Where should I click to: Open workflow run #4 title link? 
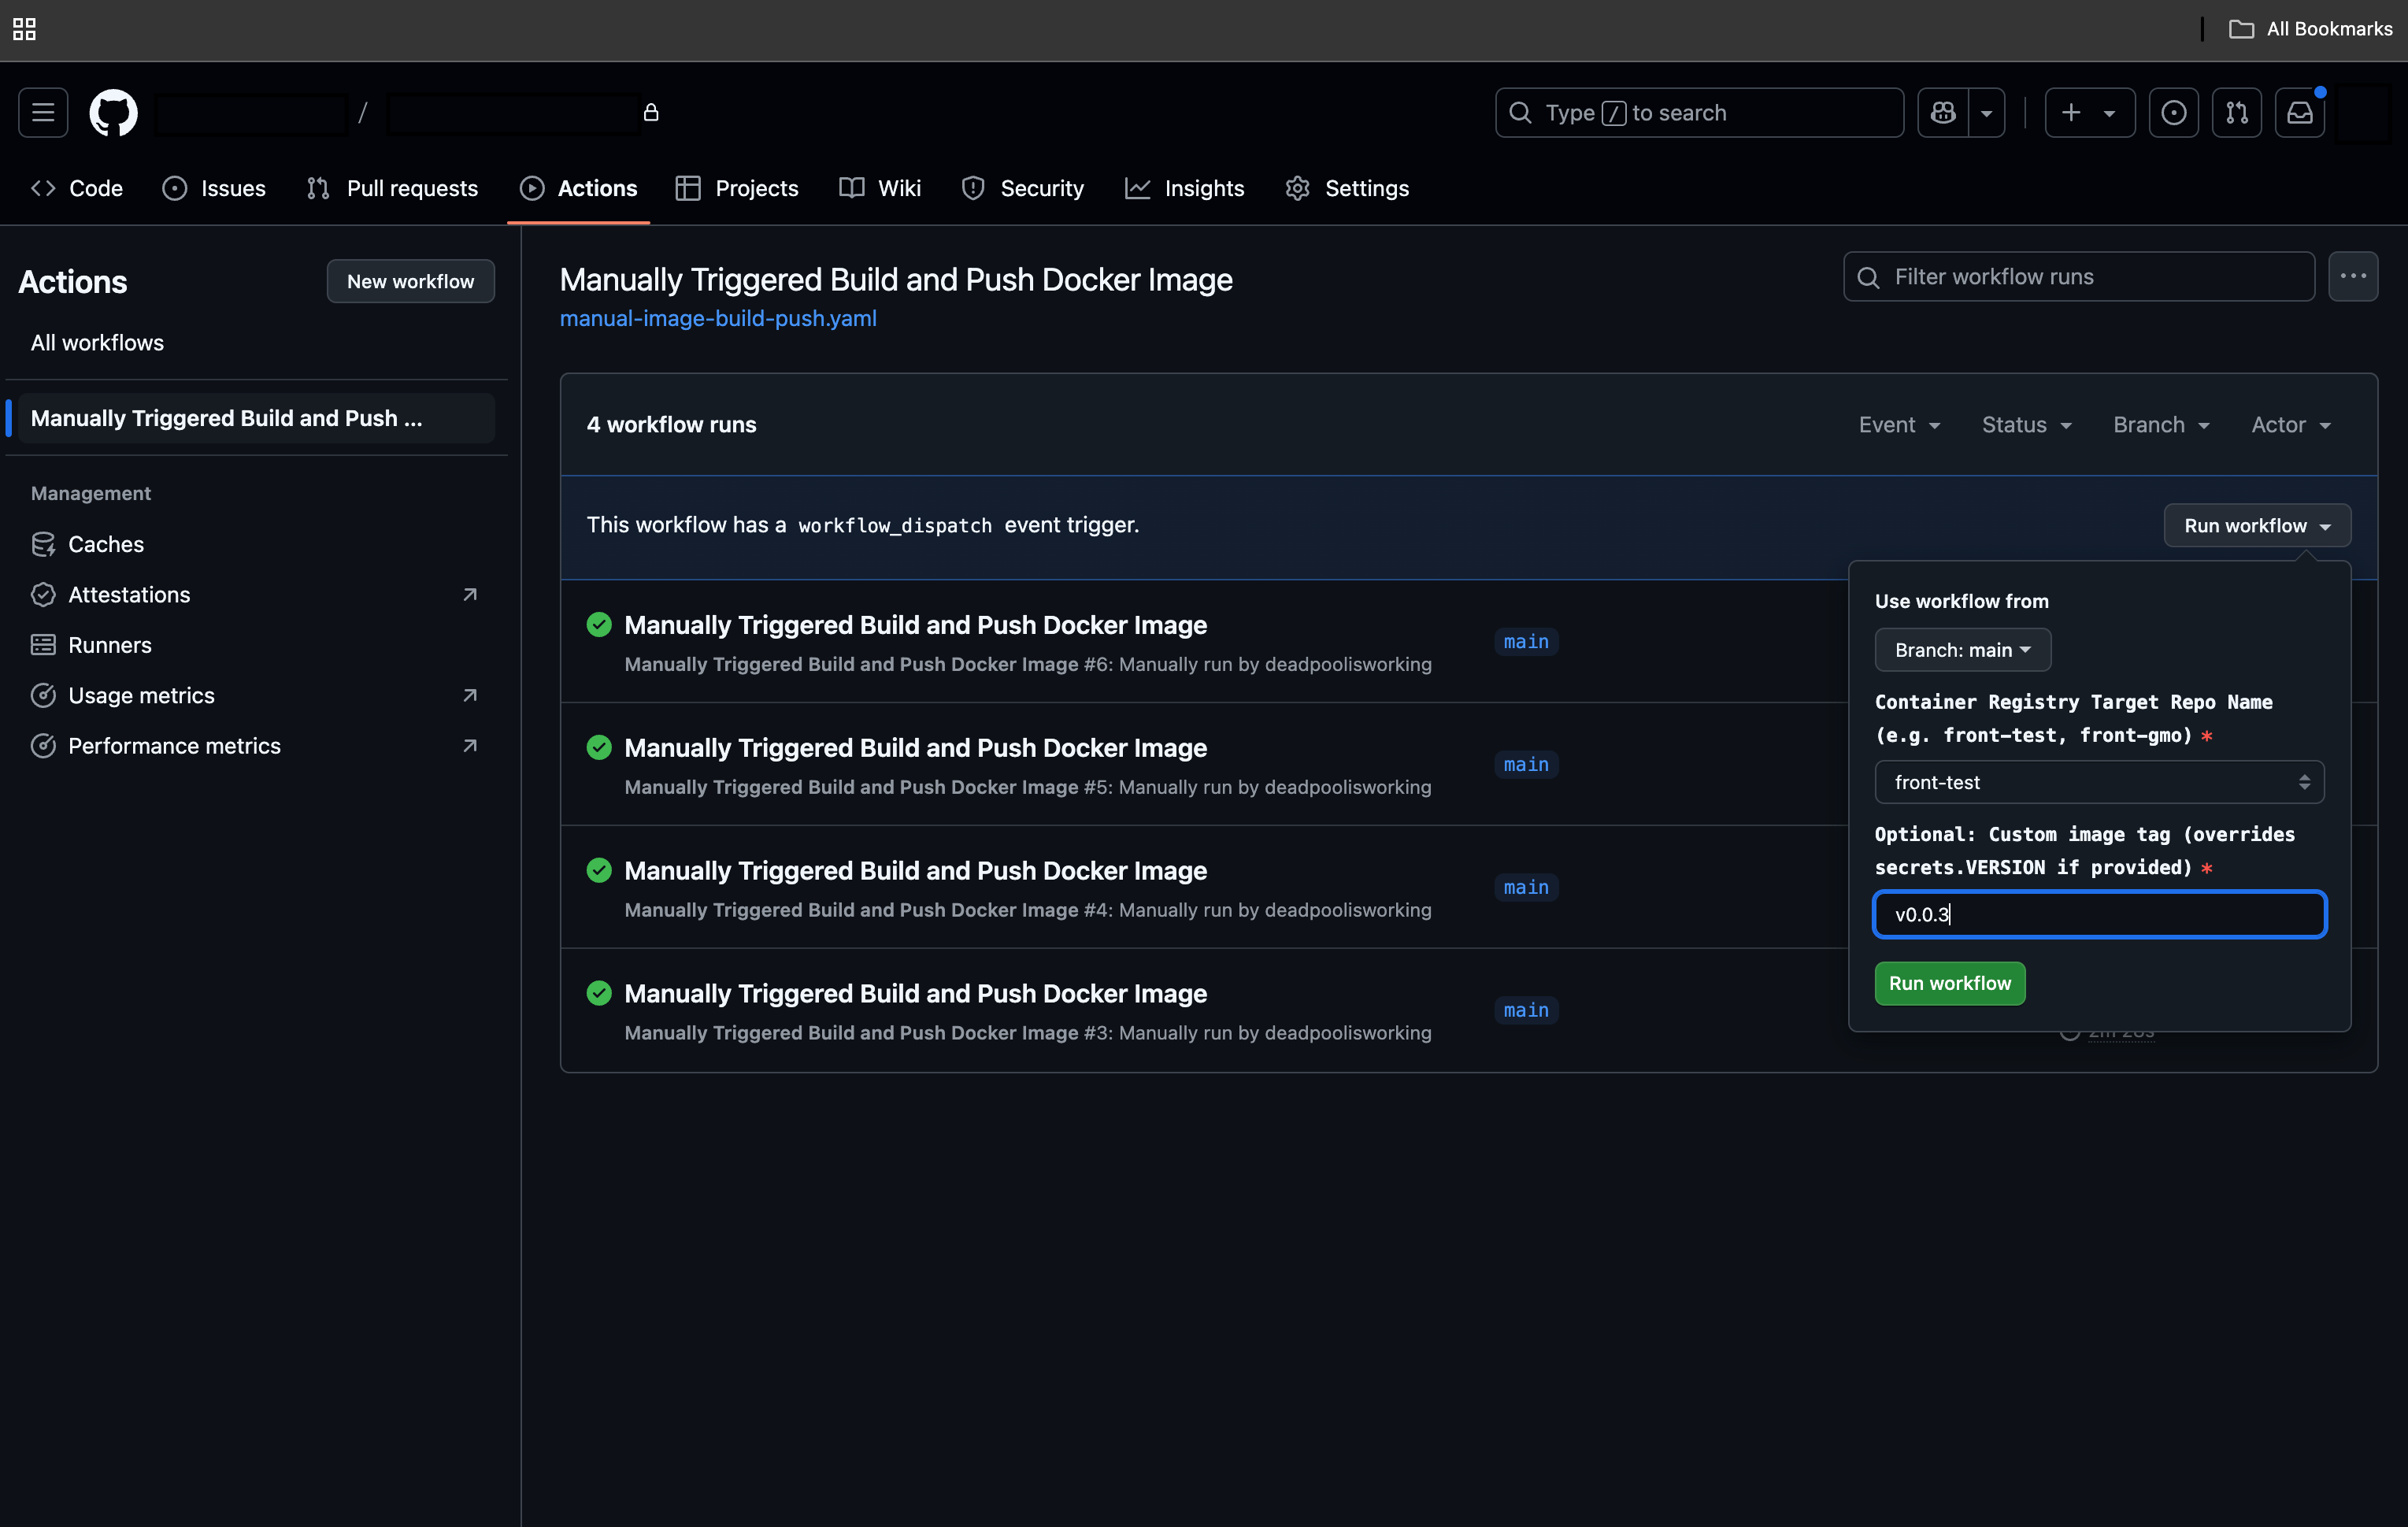pos(915,870)
